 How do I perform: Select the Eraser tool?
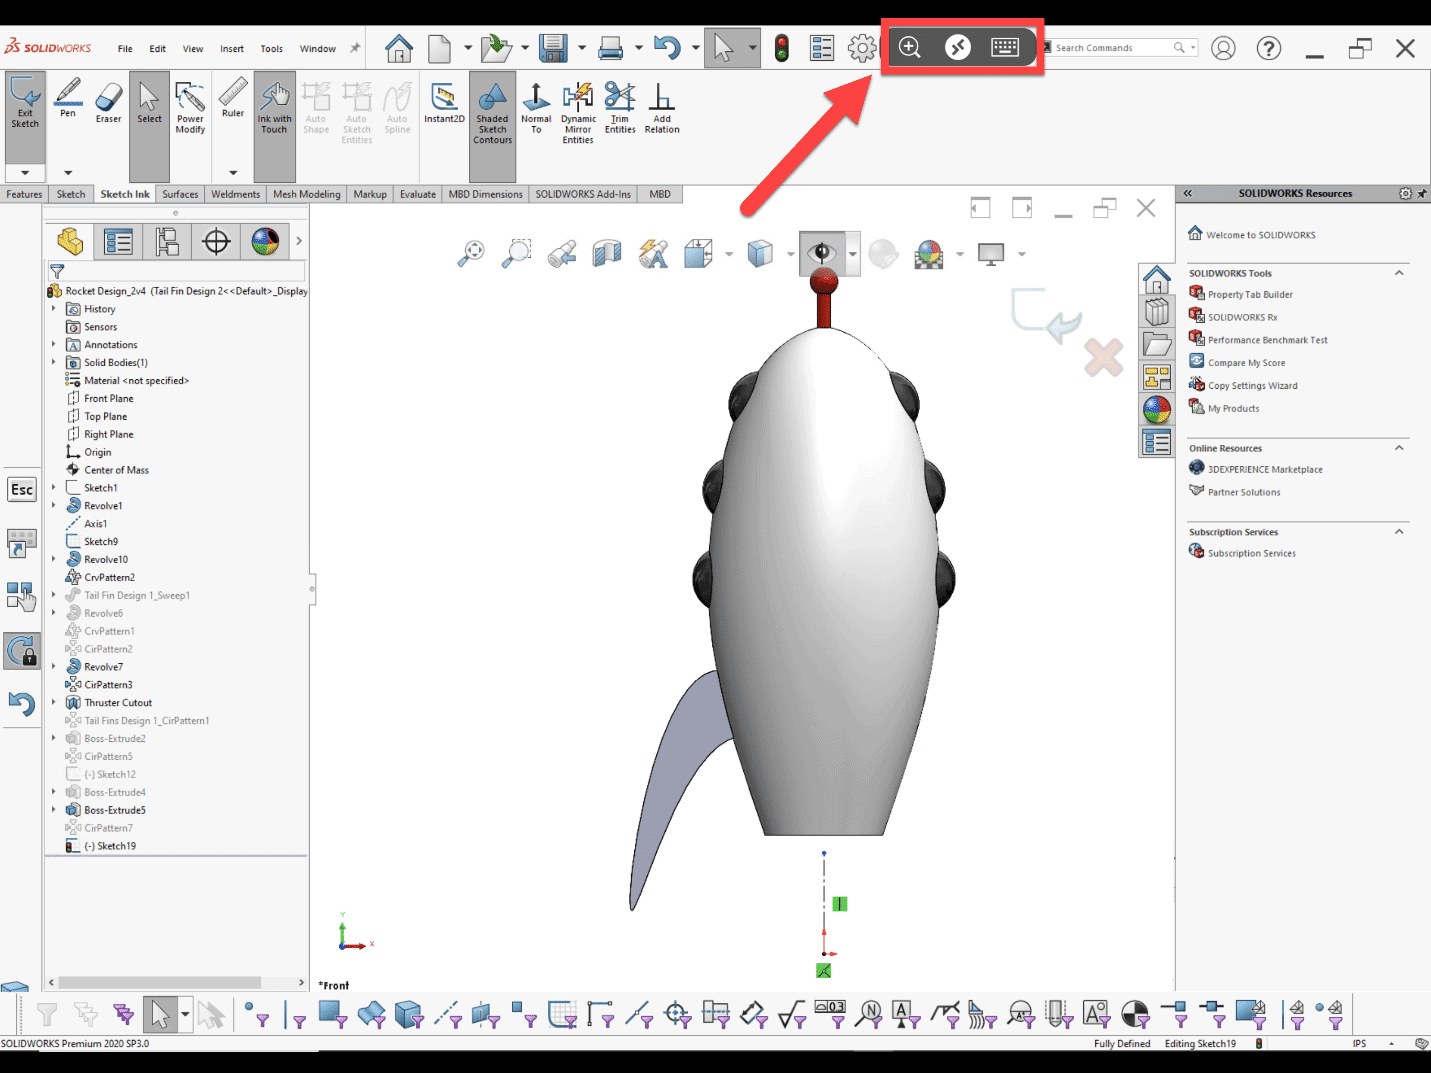point(108,102)
